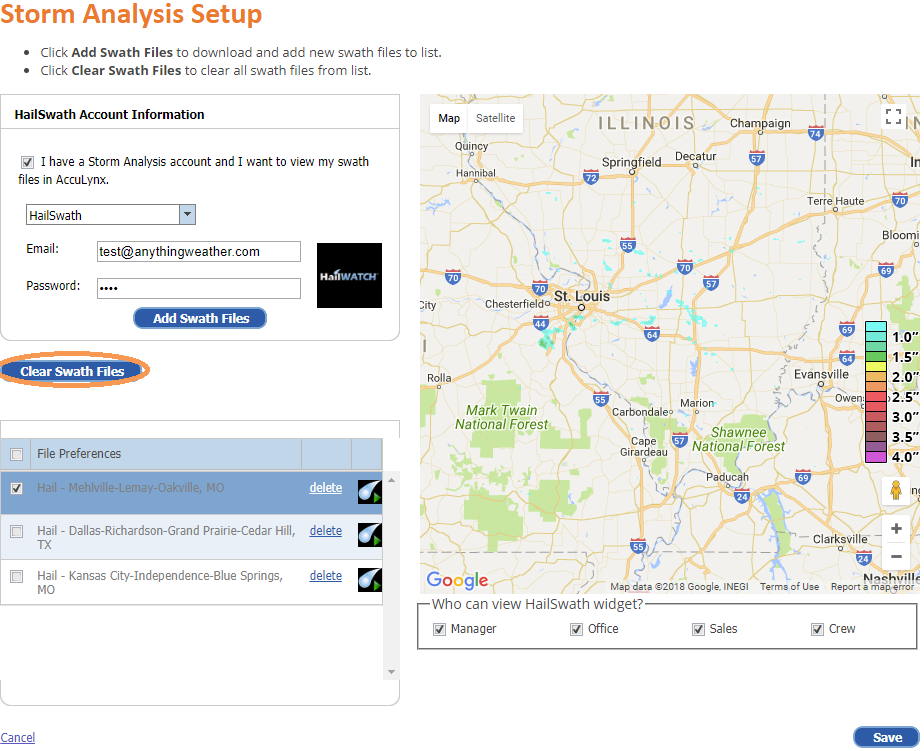The height and width of the screenshot is (751, 924).
Task: Delete the Kansas City-Independence swath file
Action: pyautogui.click(x=326, y=576)
